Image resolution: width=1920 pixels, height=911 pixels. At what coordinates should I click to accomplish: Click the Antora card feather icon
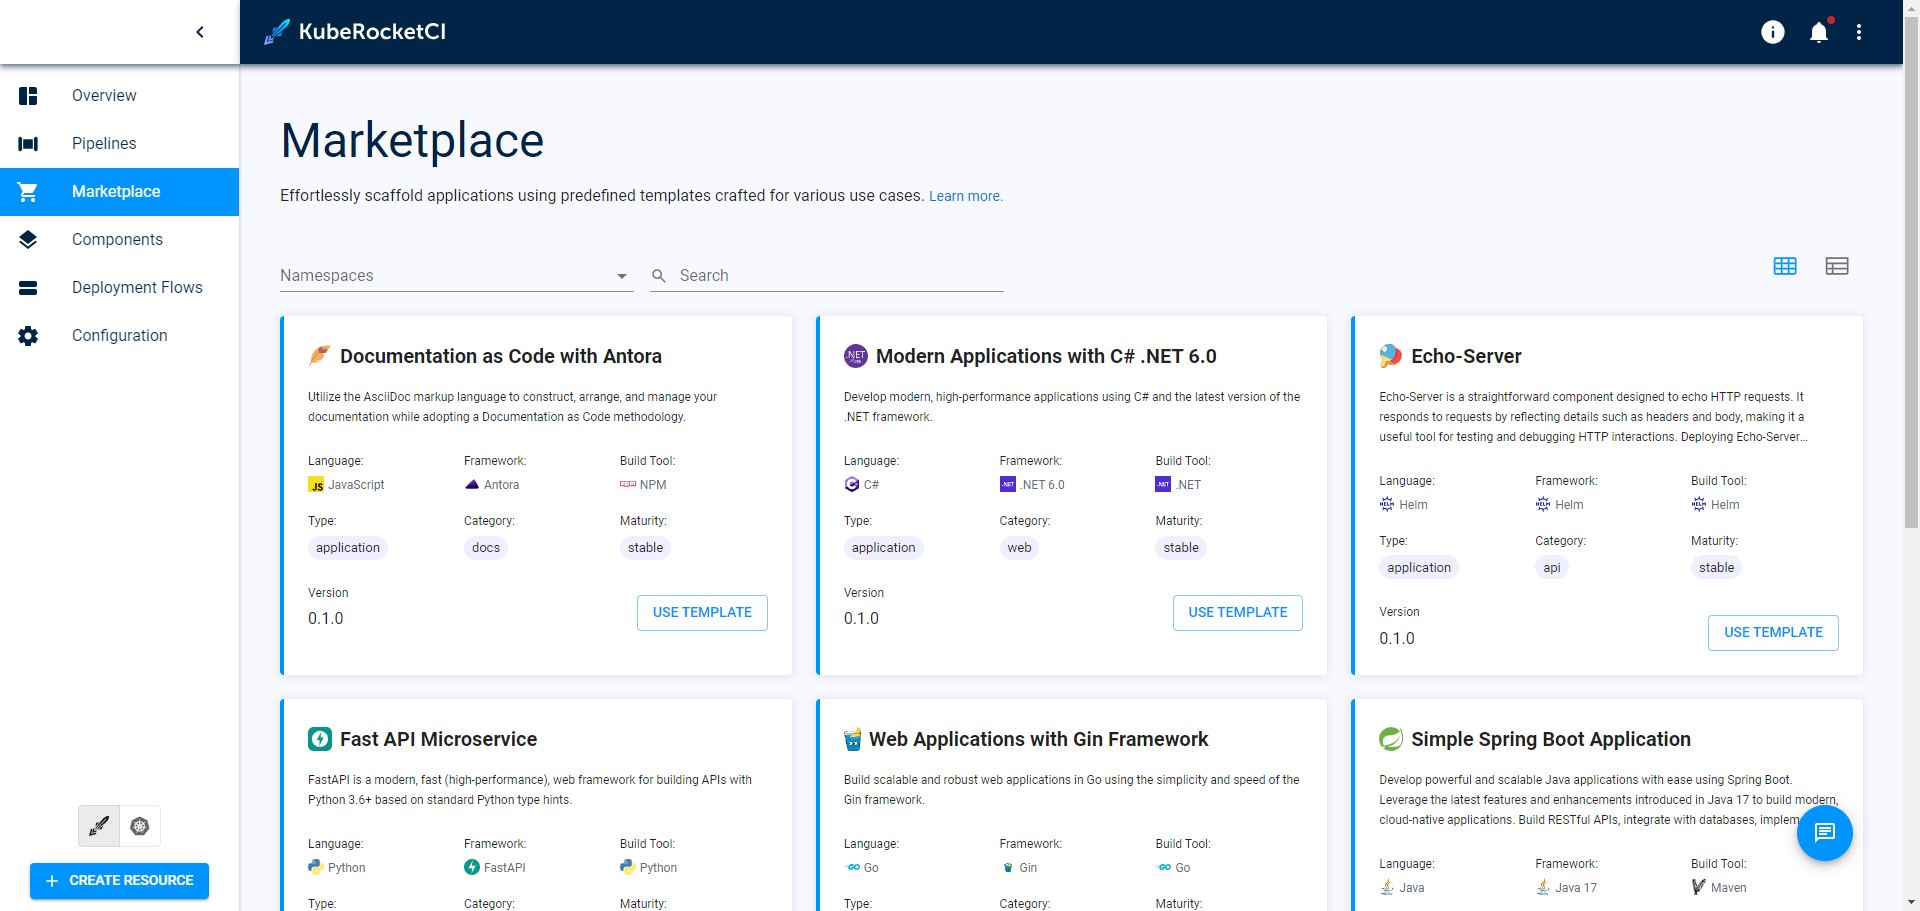pos(319,356)
